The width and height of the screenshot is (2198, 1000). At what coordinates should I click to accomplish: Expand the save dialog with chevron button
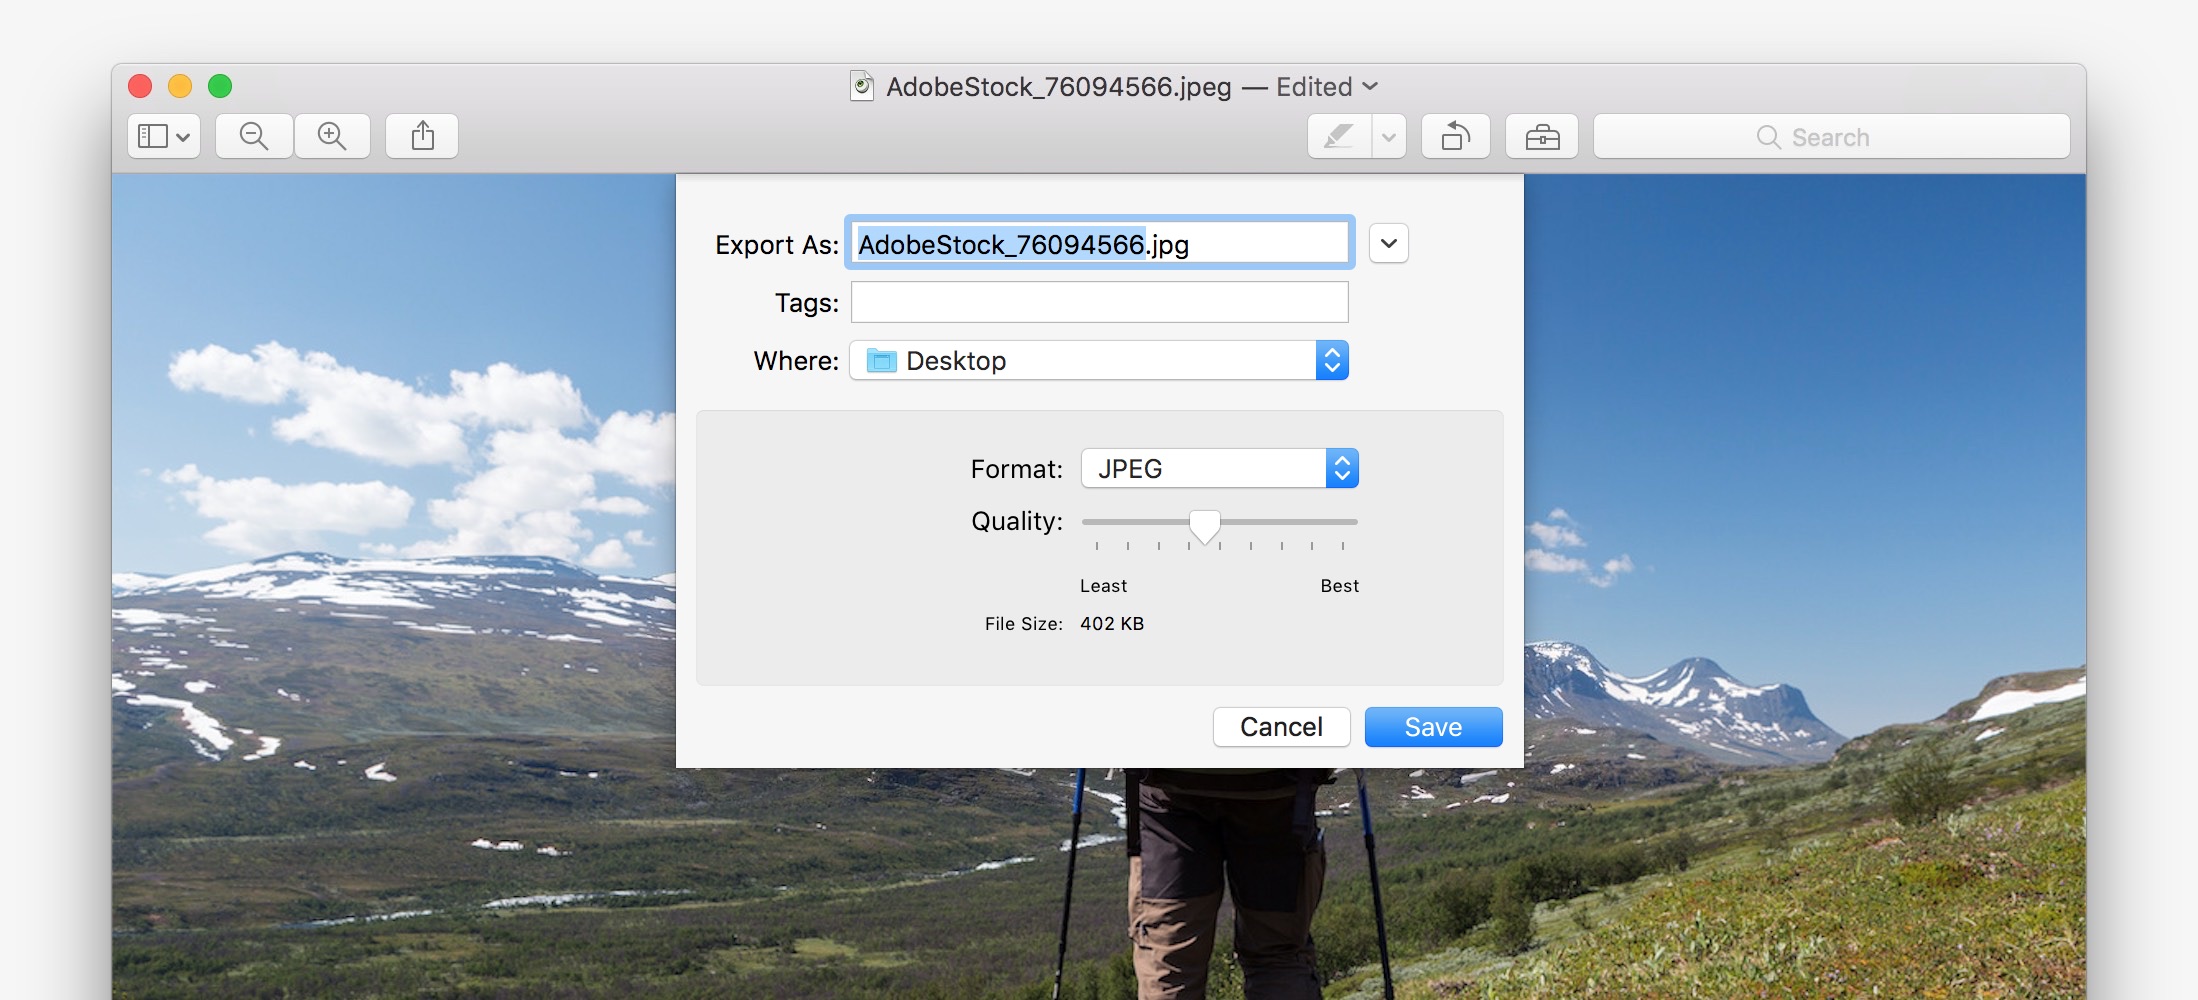click(x=1388, y=243)
